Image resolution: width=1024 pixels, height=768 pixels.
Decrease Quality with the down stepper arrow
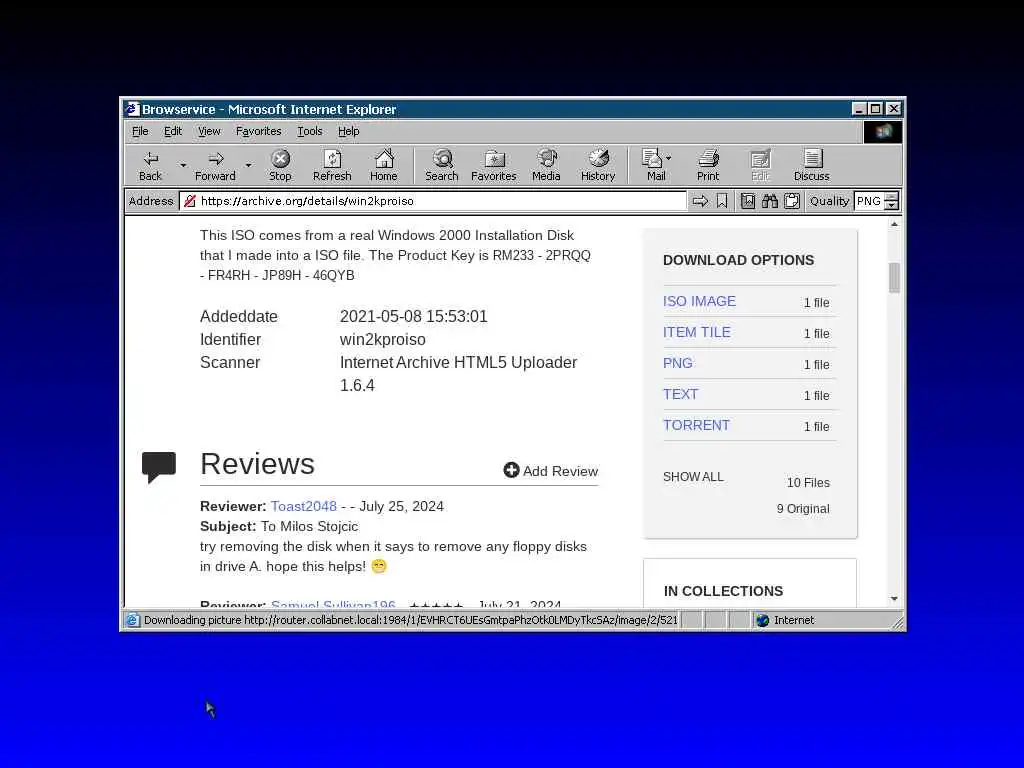pyautogui.click(x=891, y=206)
